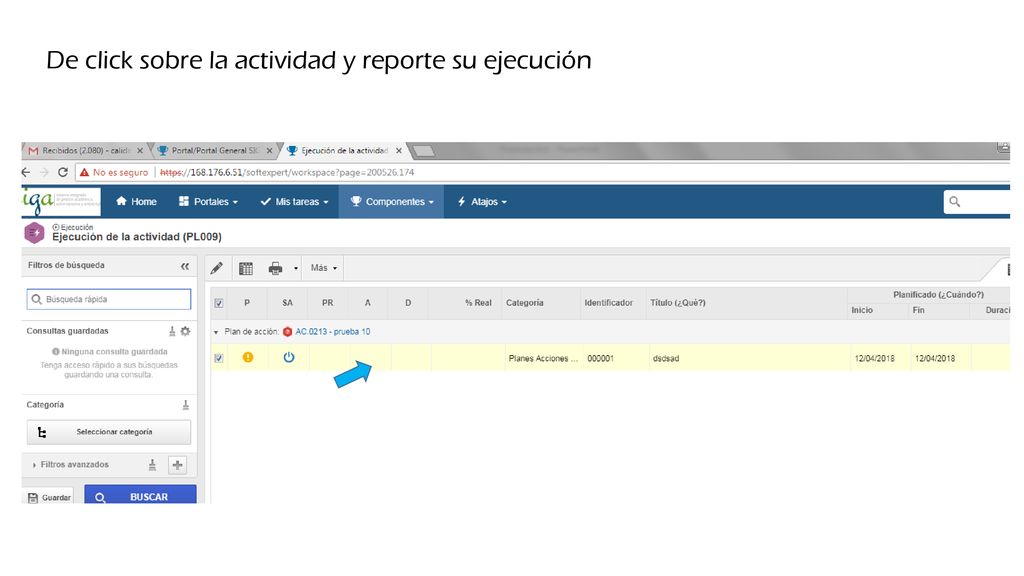
Task: Click the purple Ejecución module icon
Action: click(x=34, y=232)
